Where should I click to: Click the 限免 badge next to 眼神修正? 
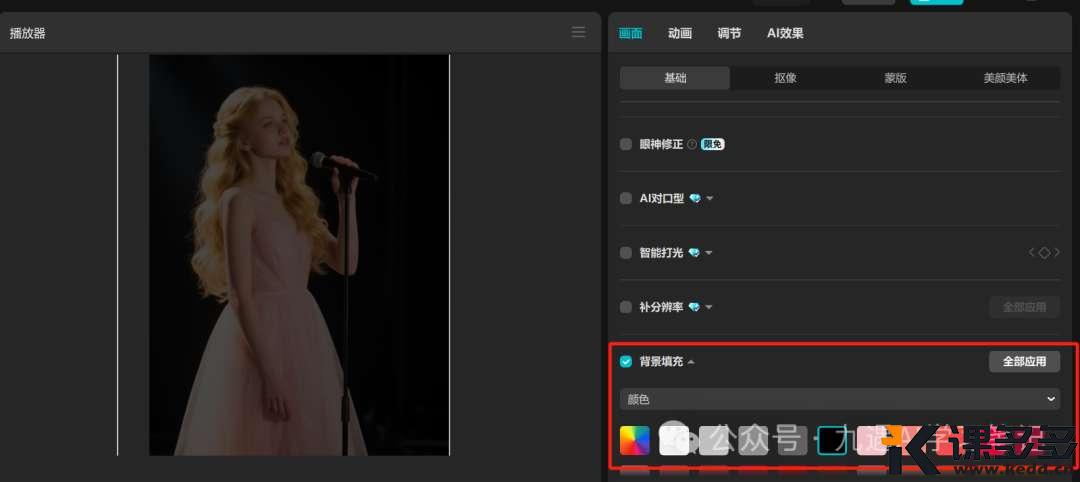click(x=712, y=145)
